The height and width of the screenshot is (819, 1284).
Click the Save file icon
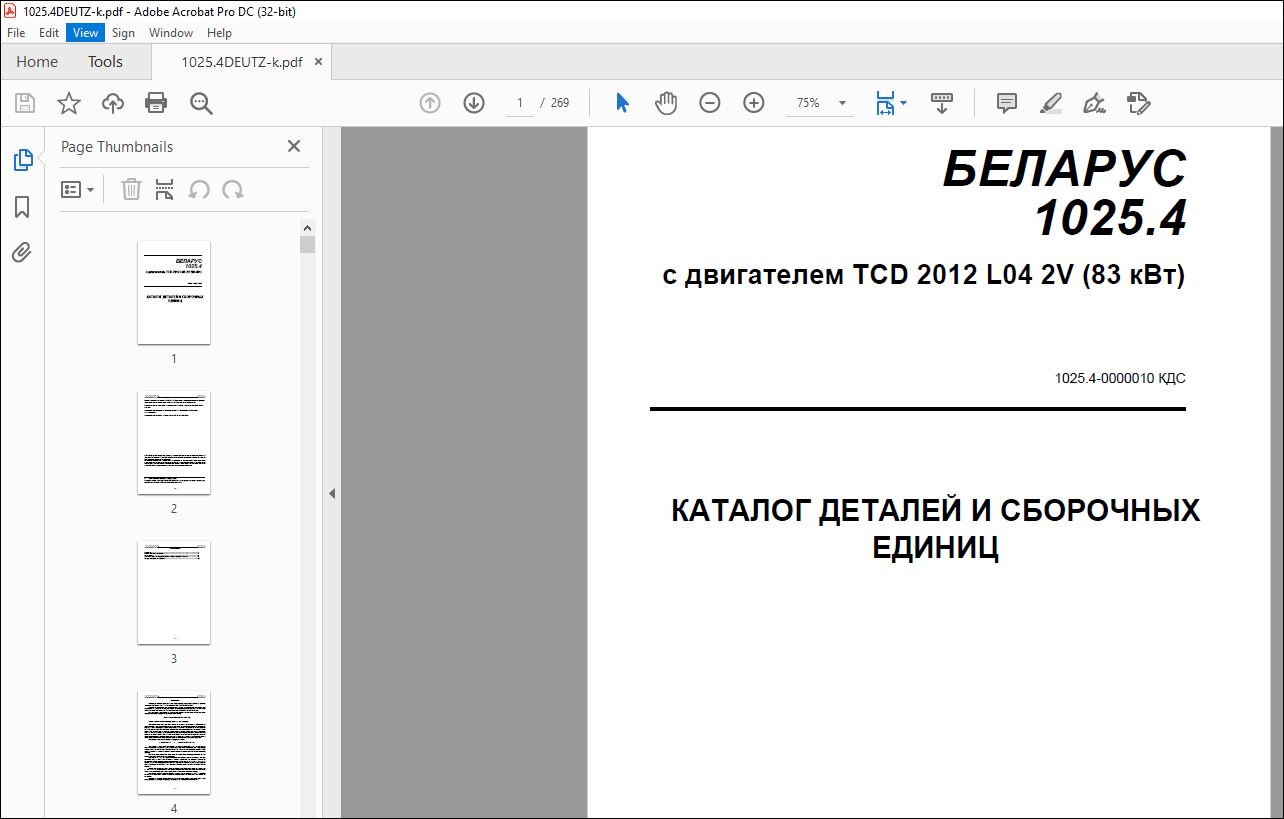[25, 103]
